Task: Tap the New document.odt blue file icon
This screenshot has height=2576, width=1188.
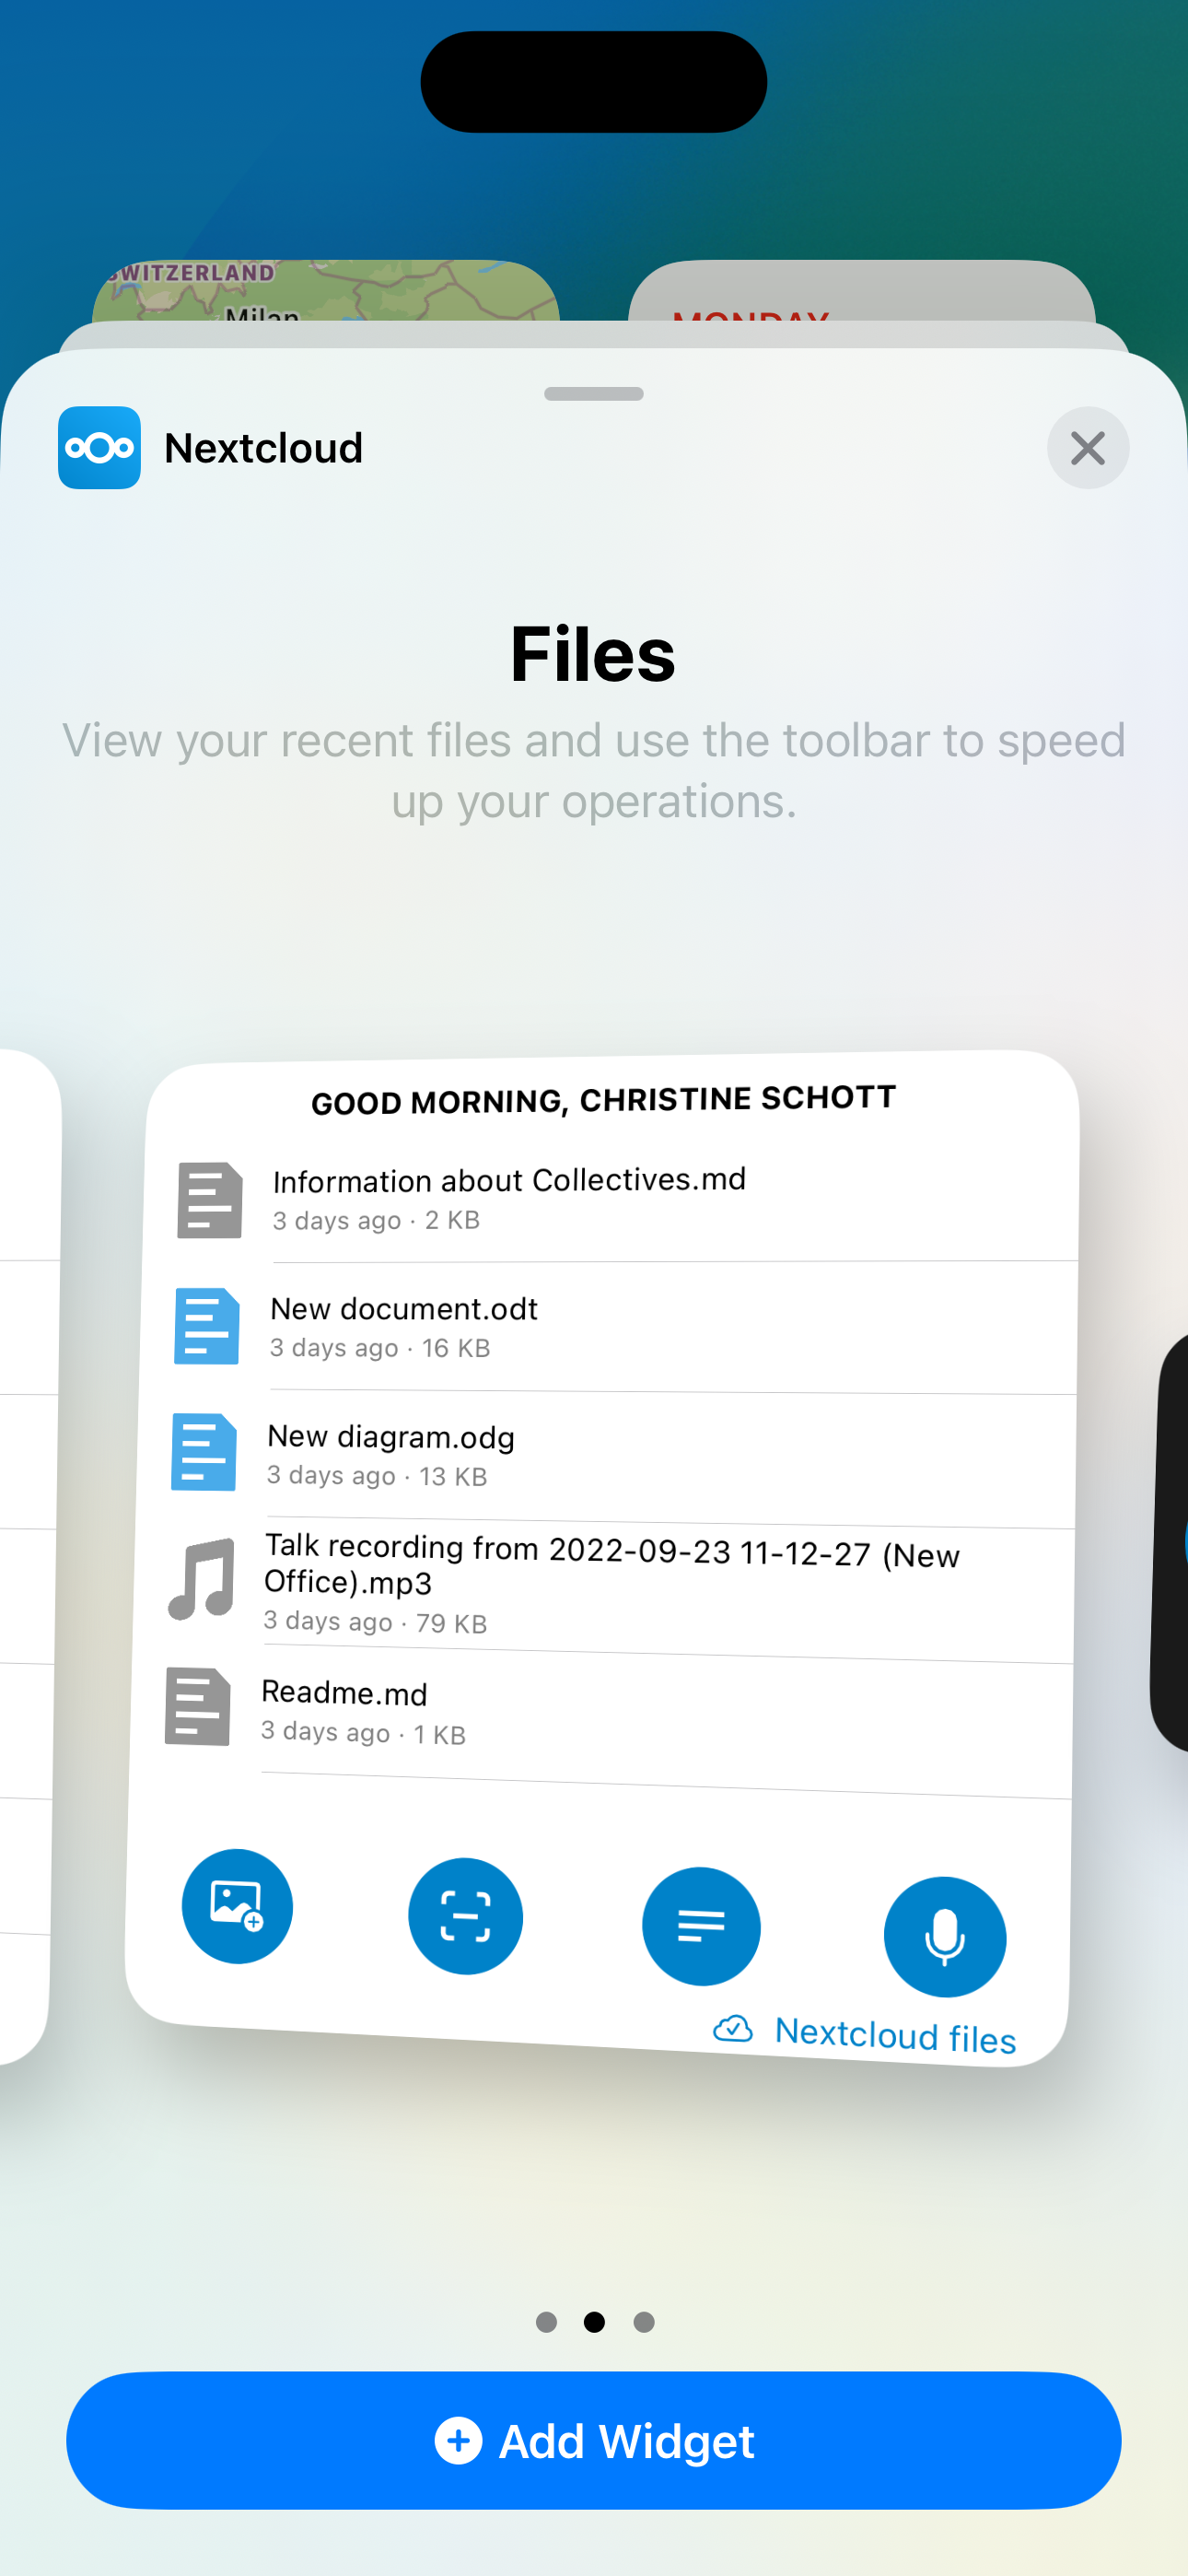Action: click(x=207, y=1326)
